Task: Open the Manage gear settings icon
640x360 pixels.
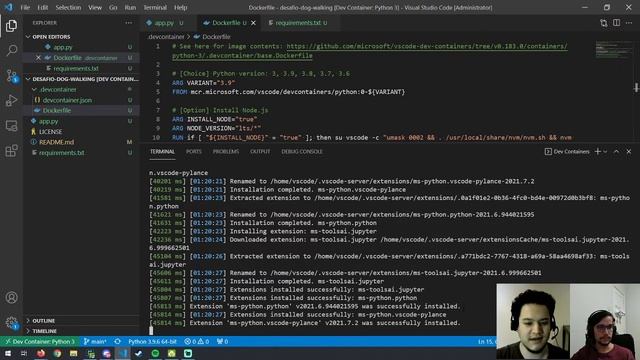Action: click(11, 323)
